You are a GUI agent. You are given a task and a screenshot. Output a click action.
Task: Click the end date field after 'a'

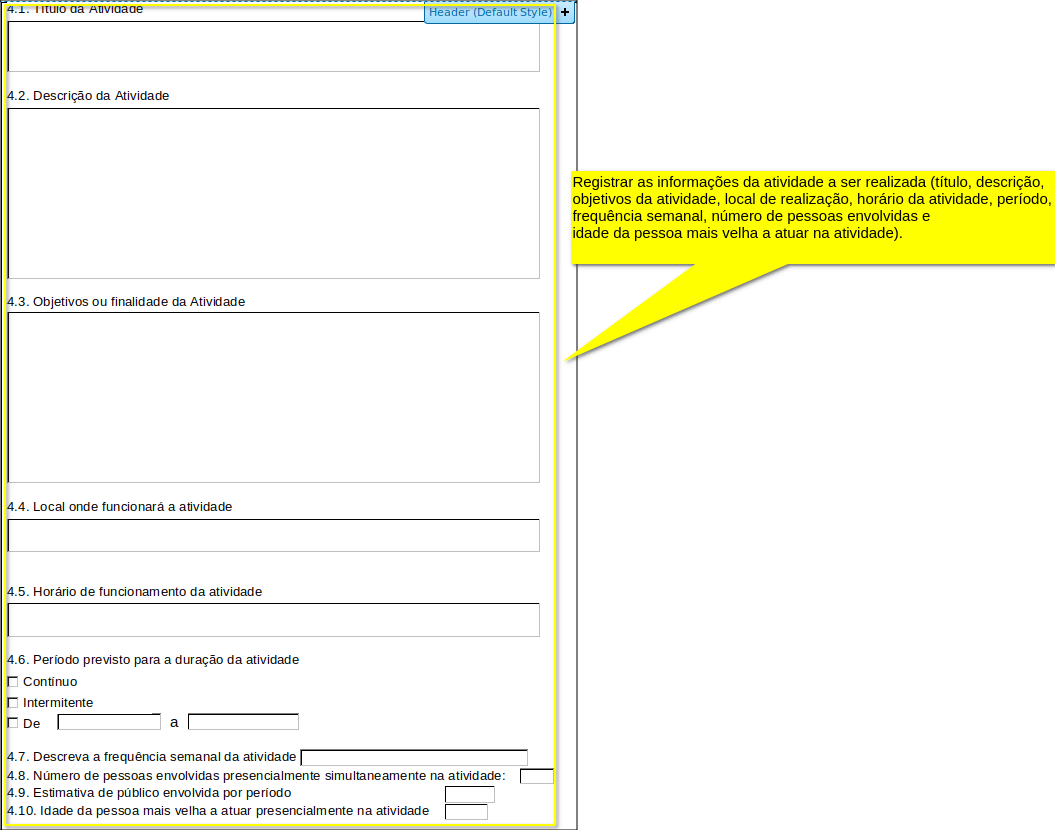[244, 722]
